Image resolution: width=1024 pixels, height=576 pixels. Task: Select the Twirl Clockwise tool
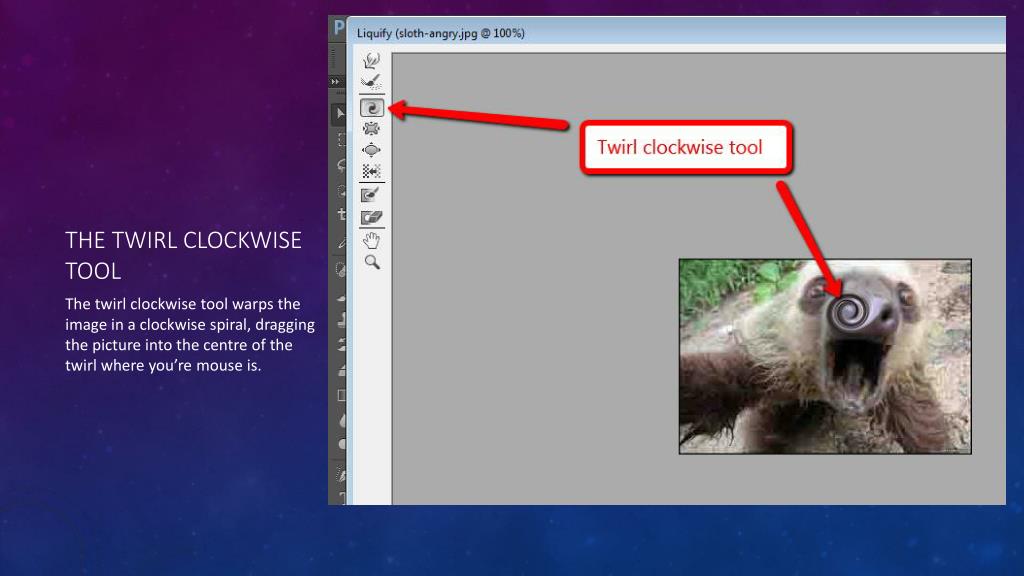tap(372, 107)
